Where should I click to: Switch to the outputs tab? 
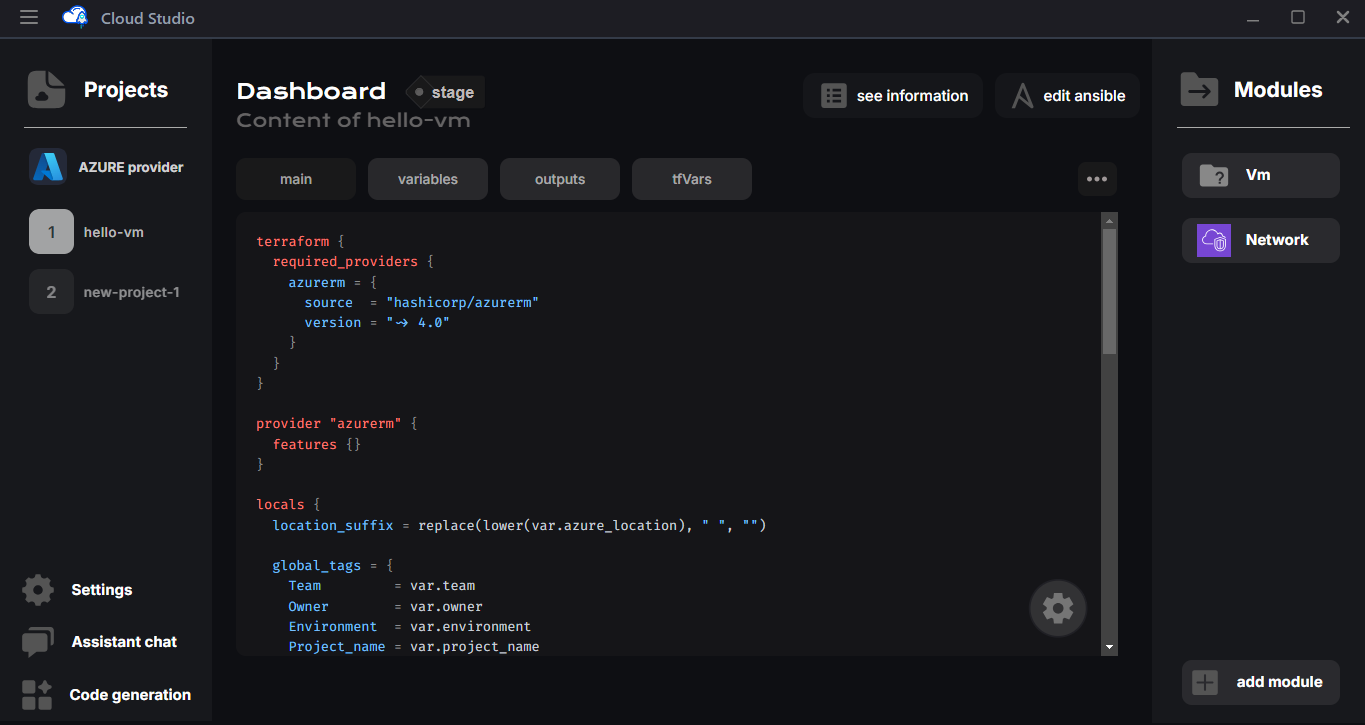pyautogui.click(x=560, y=179)
